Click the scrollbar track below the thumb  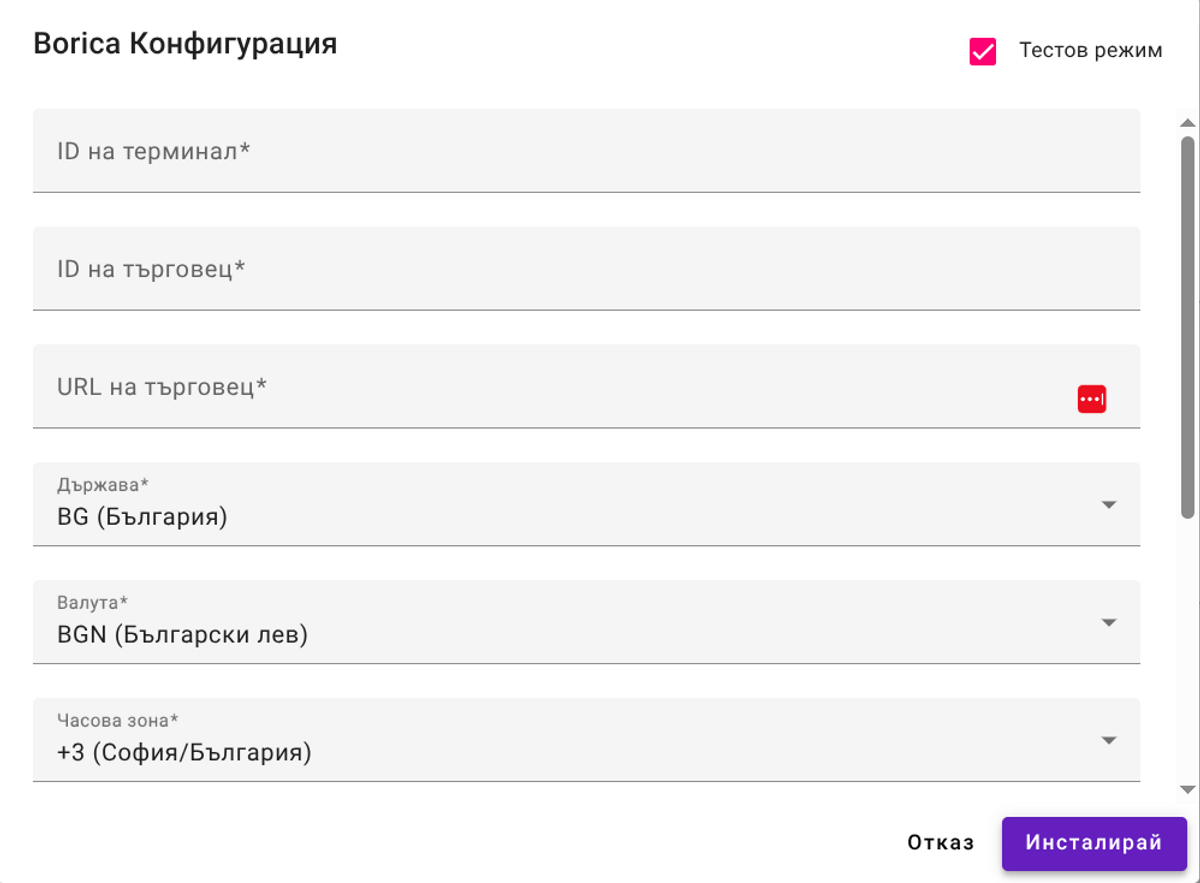coord(1188,650)
